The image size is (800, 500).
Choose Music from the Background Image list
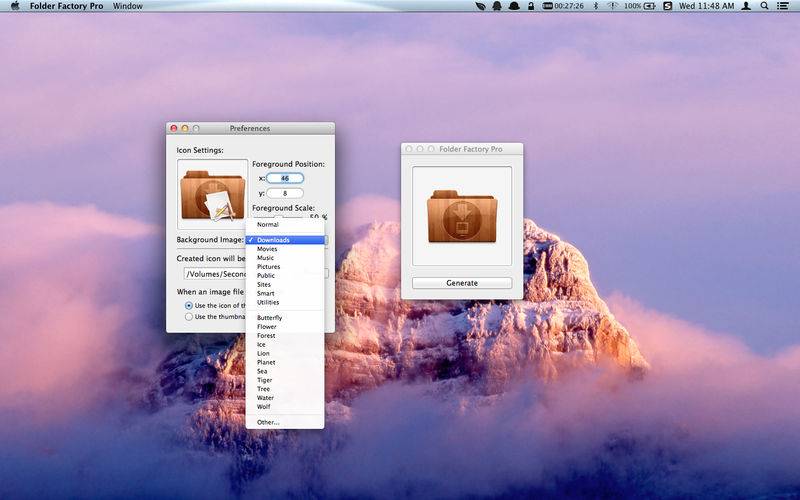pyautogui.click(x=285, y=258)
